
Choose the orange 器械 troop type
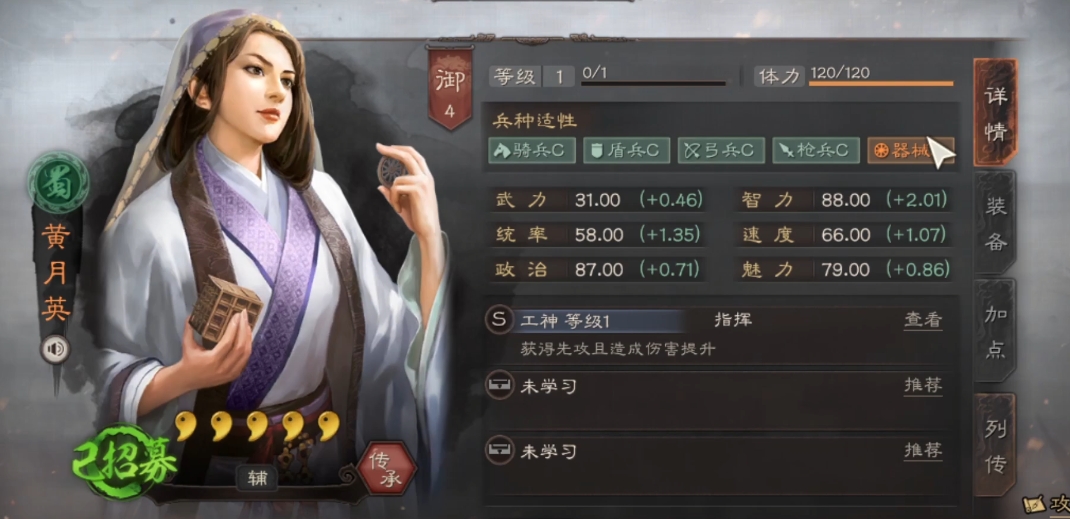[x=910, y=150]
